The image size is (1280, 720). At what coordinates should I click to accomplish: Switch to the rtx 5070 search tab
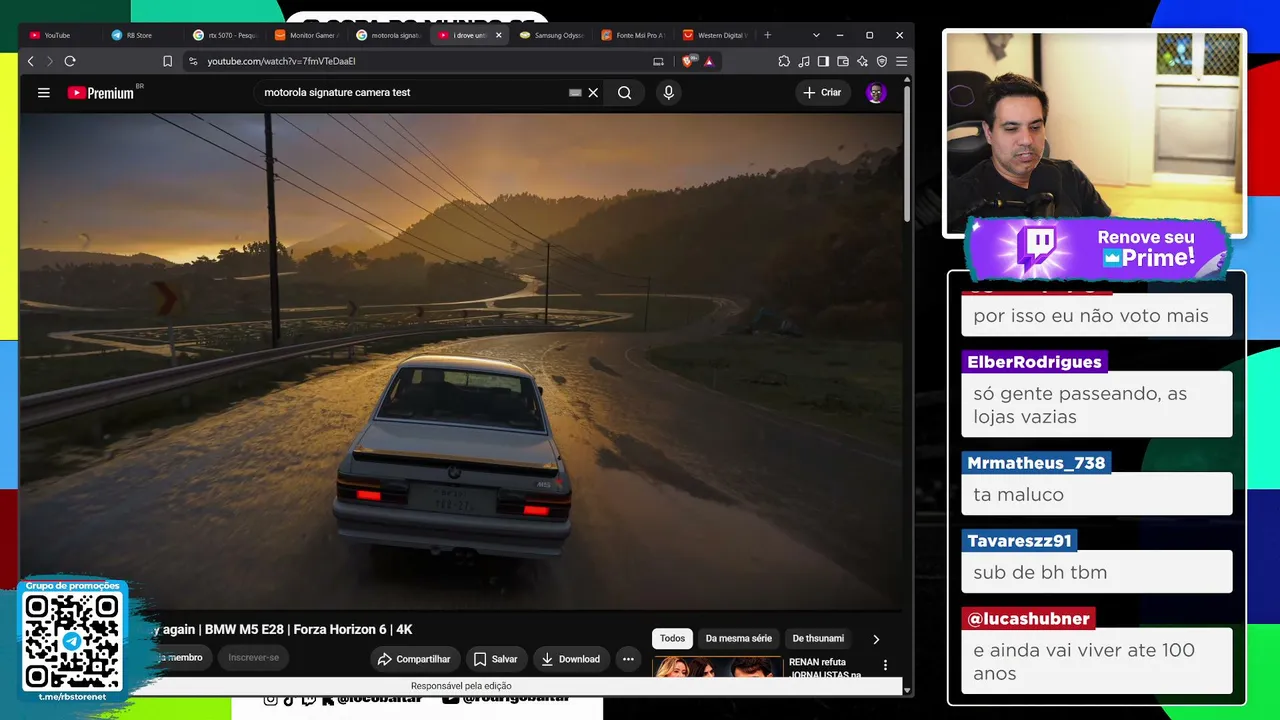point(224,35)
